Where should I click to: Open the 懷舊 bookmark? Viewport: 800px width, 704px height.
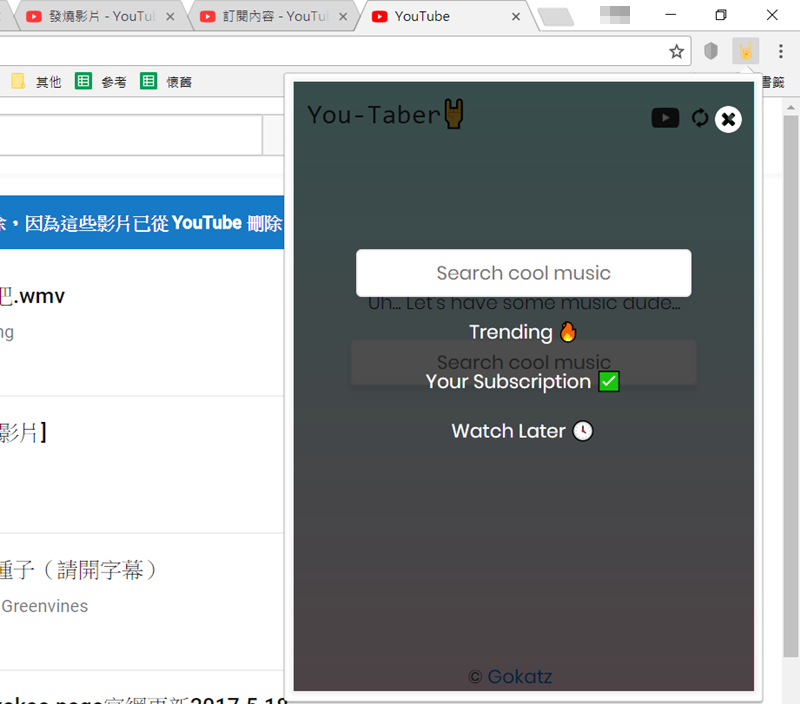[166, 82]
